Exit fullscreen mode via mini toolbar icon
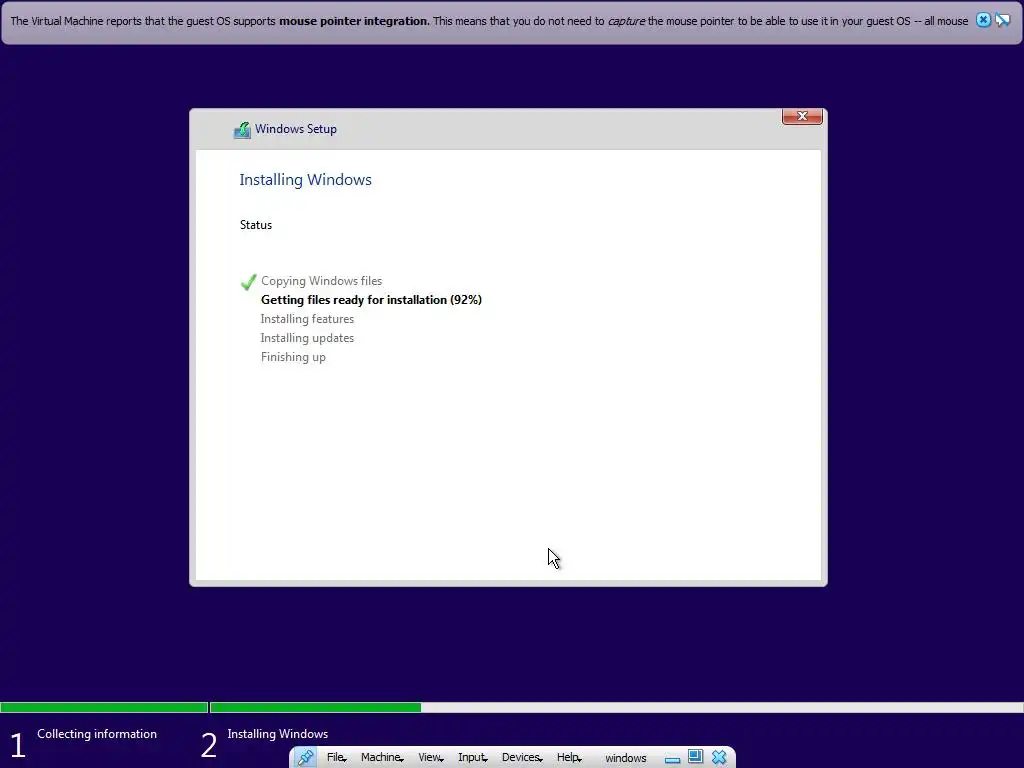The height and width of the screenshot is (768, 1024). pos(696,757)
